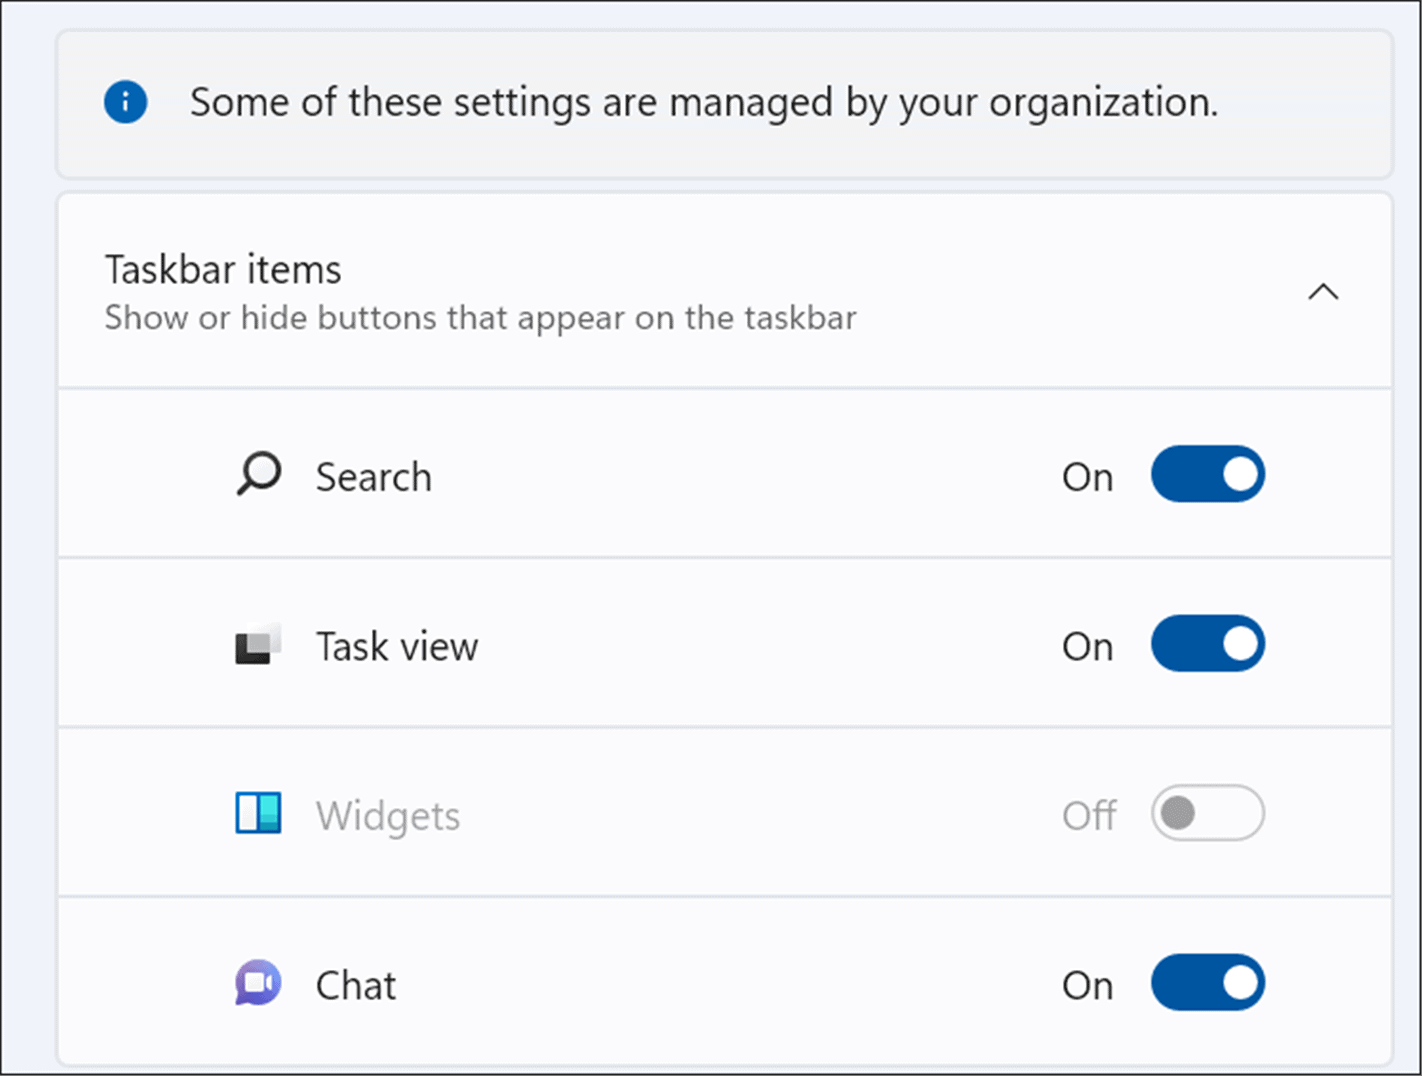Click the Chat label text
The image size is (1422, 1076).
pos(356,986)
